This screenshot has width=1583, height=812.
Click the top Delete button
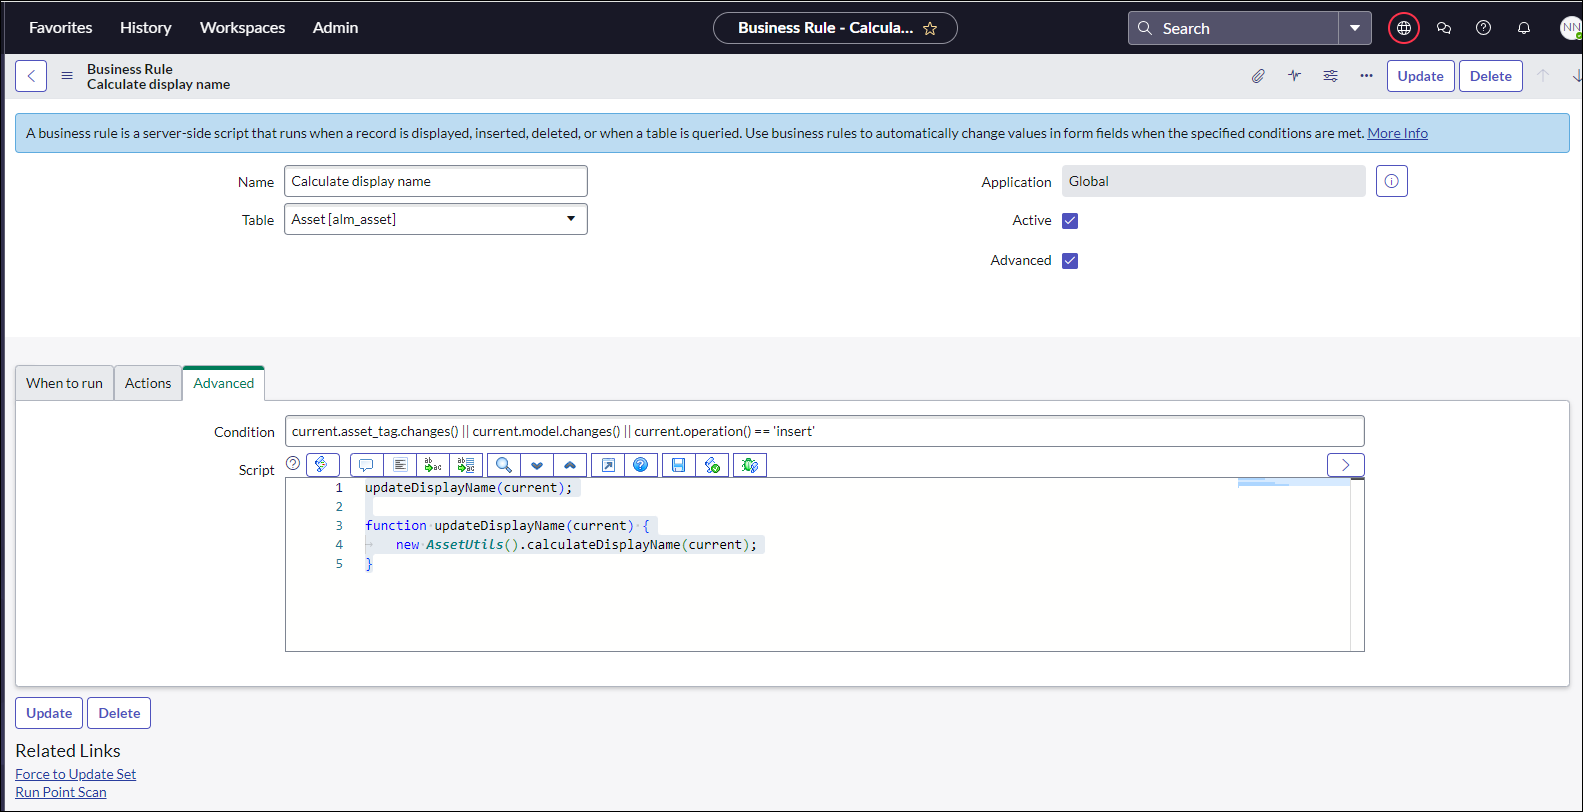[x=1491, y=76]
